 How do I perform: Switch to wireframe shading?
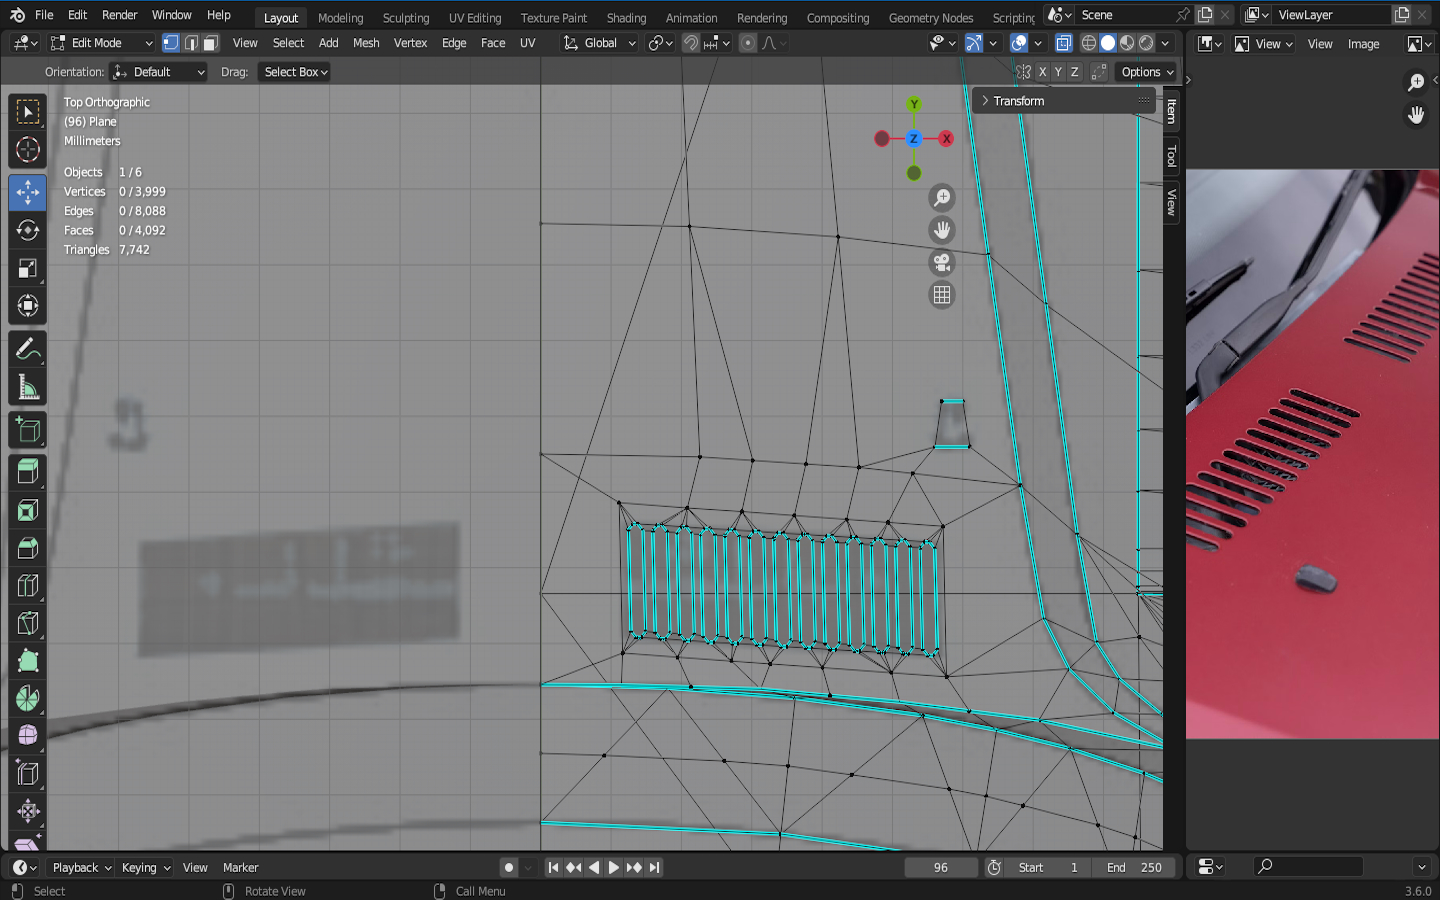point(1089,43)
